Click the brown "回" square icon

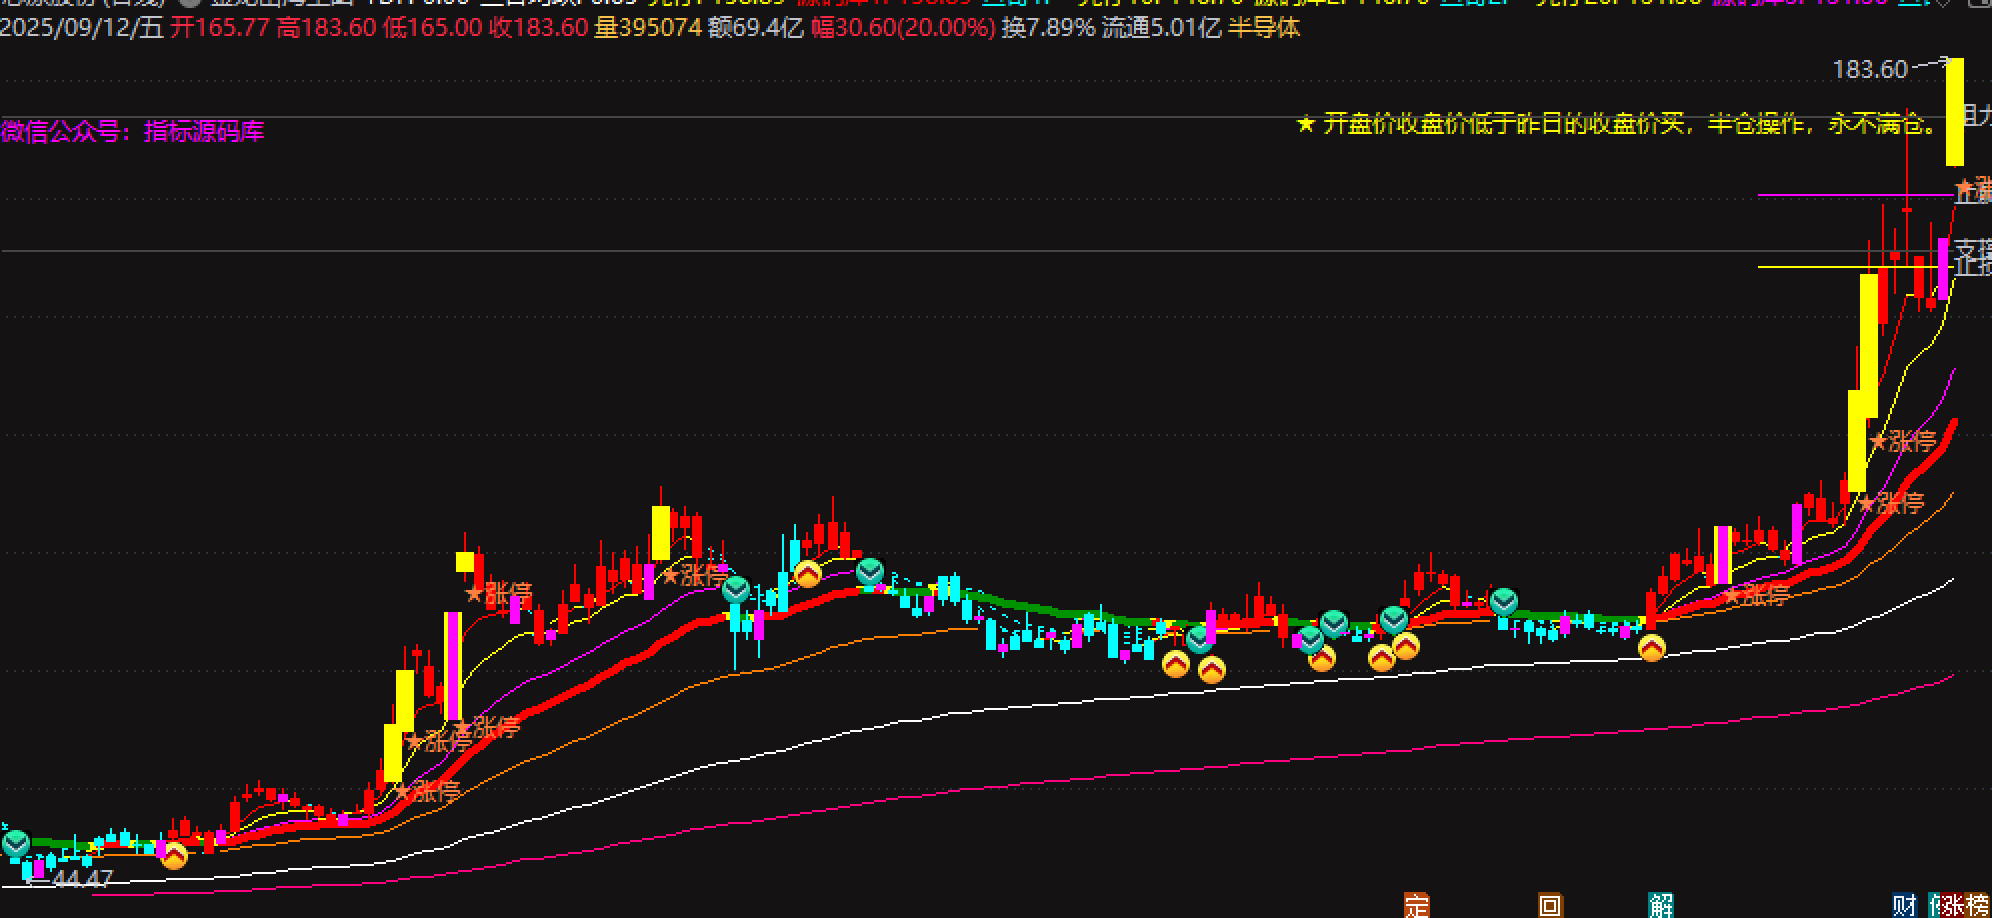[x=1549, y=906]
